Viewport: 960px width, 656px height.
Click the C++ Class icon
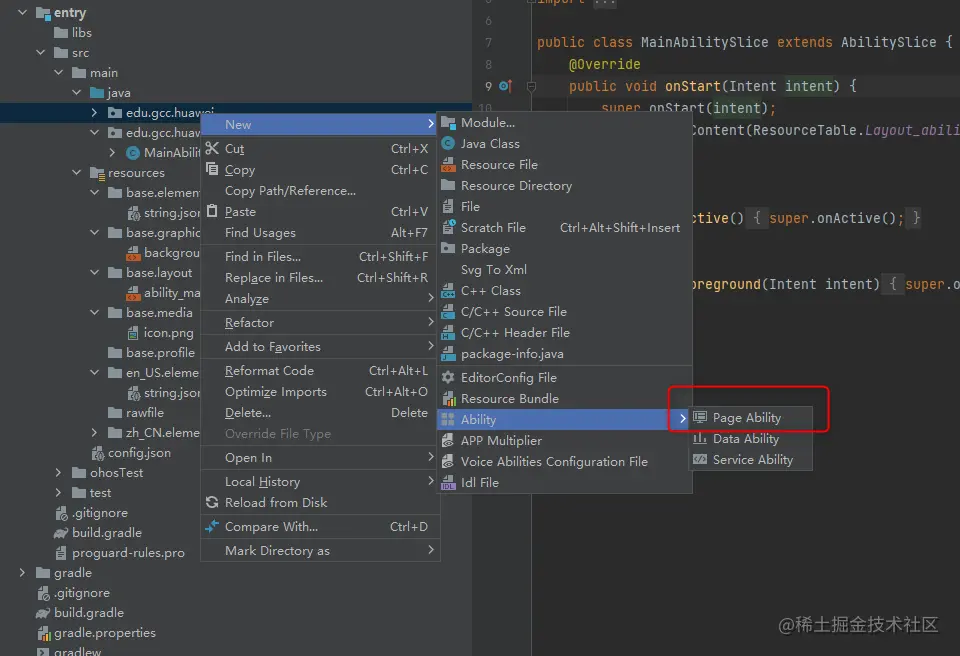pos(448,290)
